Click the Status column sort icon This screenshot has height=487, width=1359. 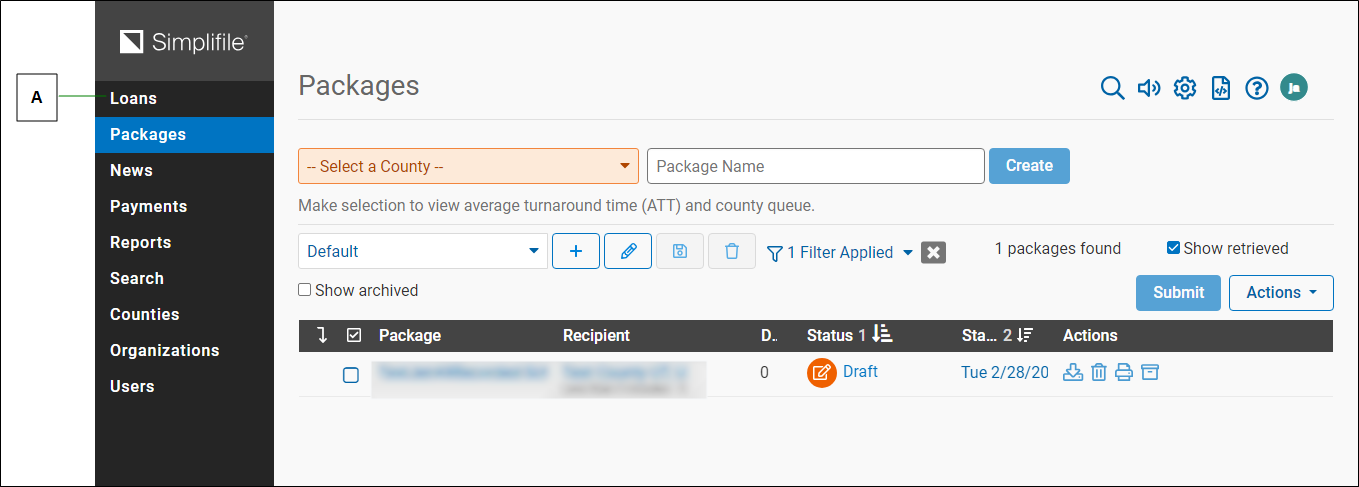pos(882,334)
